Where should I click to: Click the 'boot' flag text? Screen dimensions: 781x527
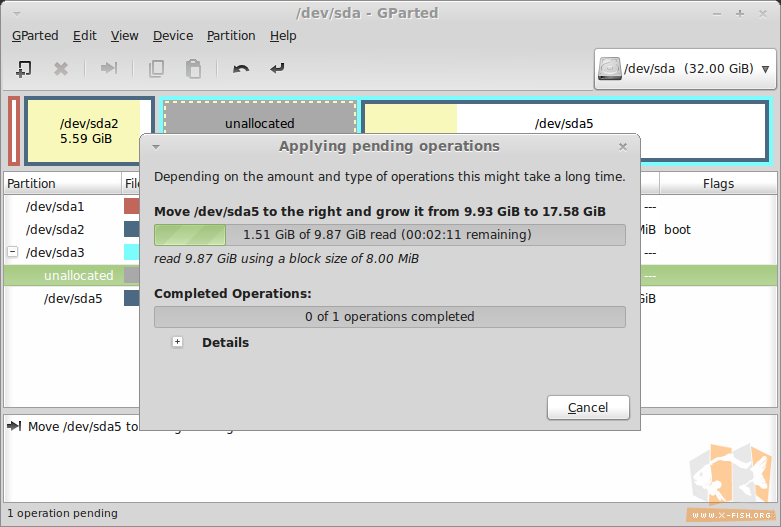(x=677, y=230)
